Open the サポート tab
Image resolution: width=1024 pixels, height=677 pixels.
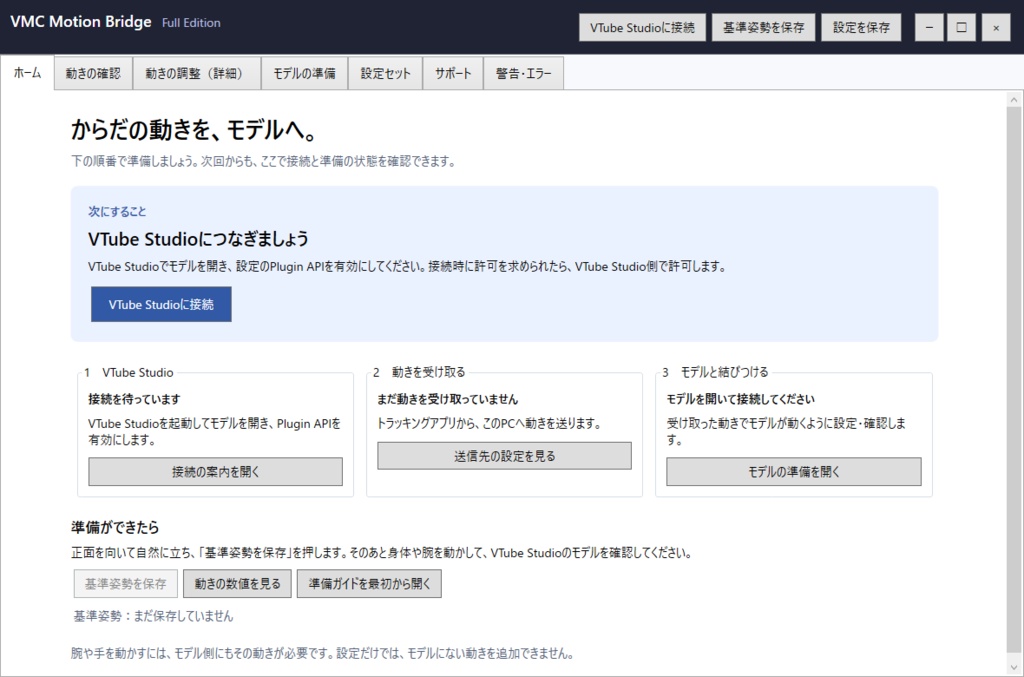click(x=453, y=73)
